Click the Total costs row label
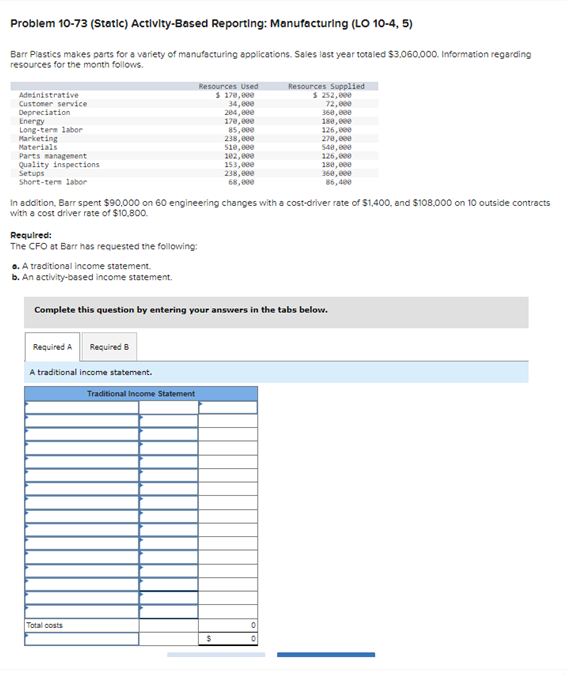 (x=44, y=625)
